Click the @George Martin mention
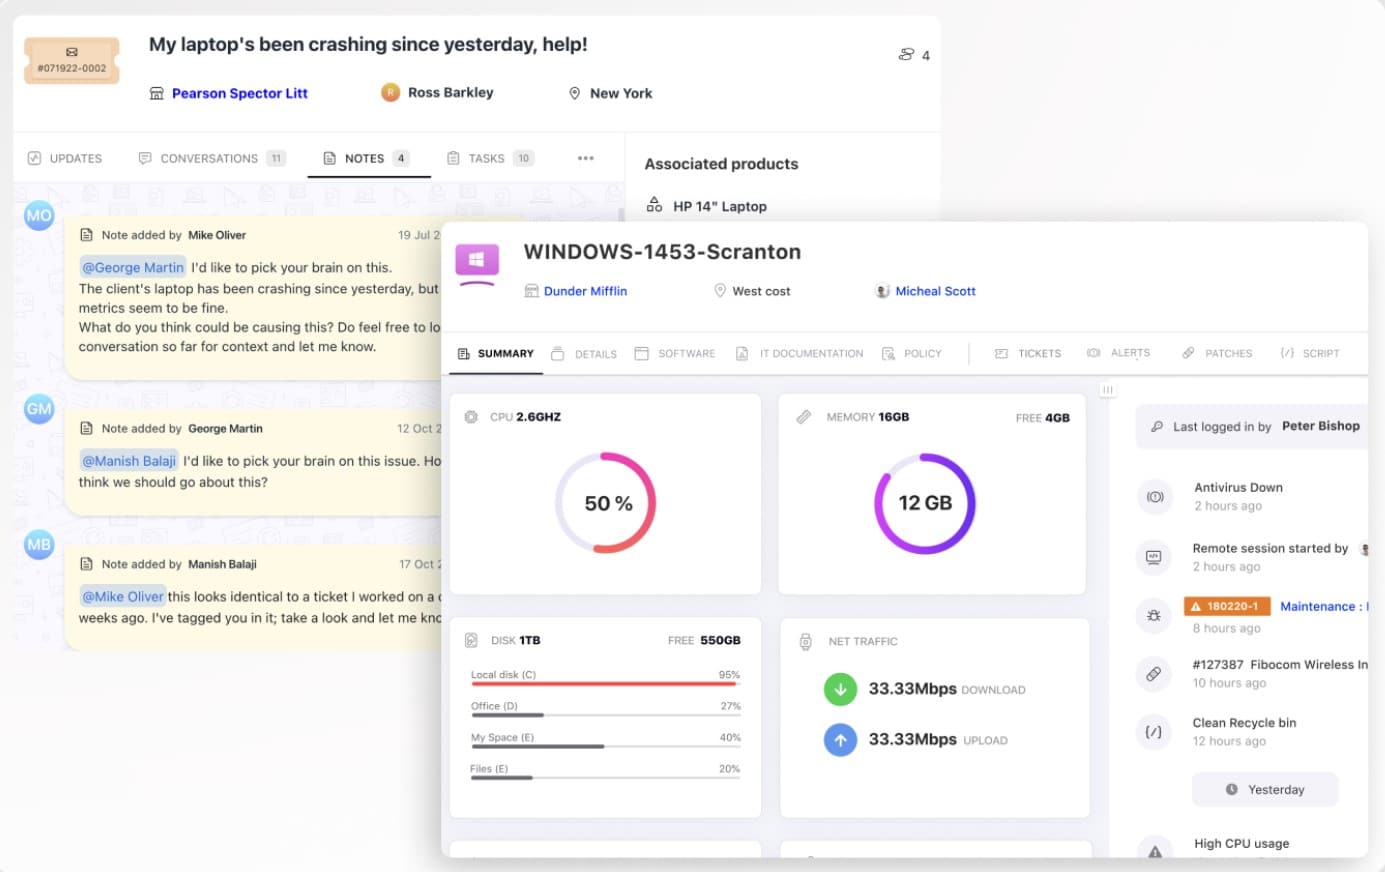The width and height of the screenshot is (1385, 872). (x=133, y=267)
